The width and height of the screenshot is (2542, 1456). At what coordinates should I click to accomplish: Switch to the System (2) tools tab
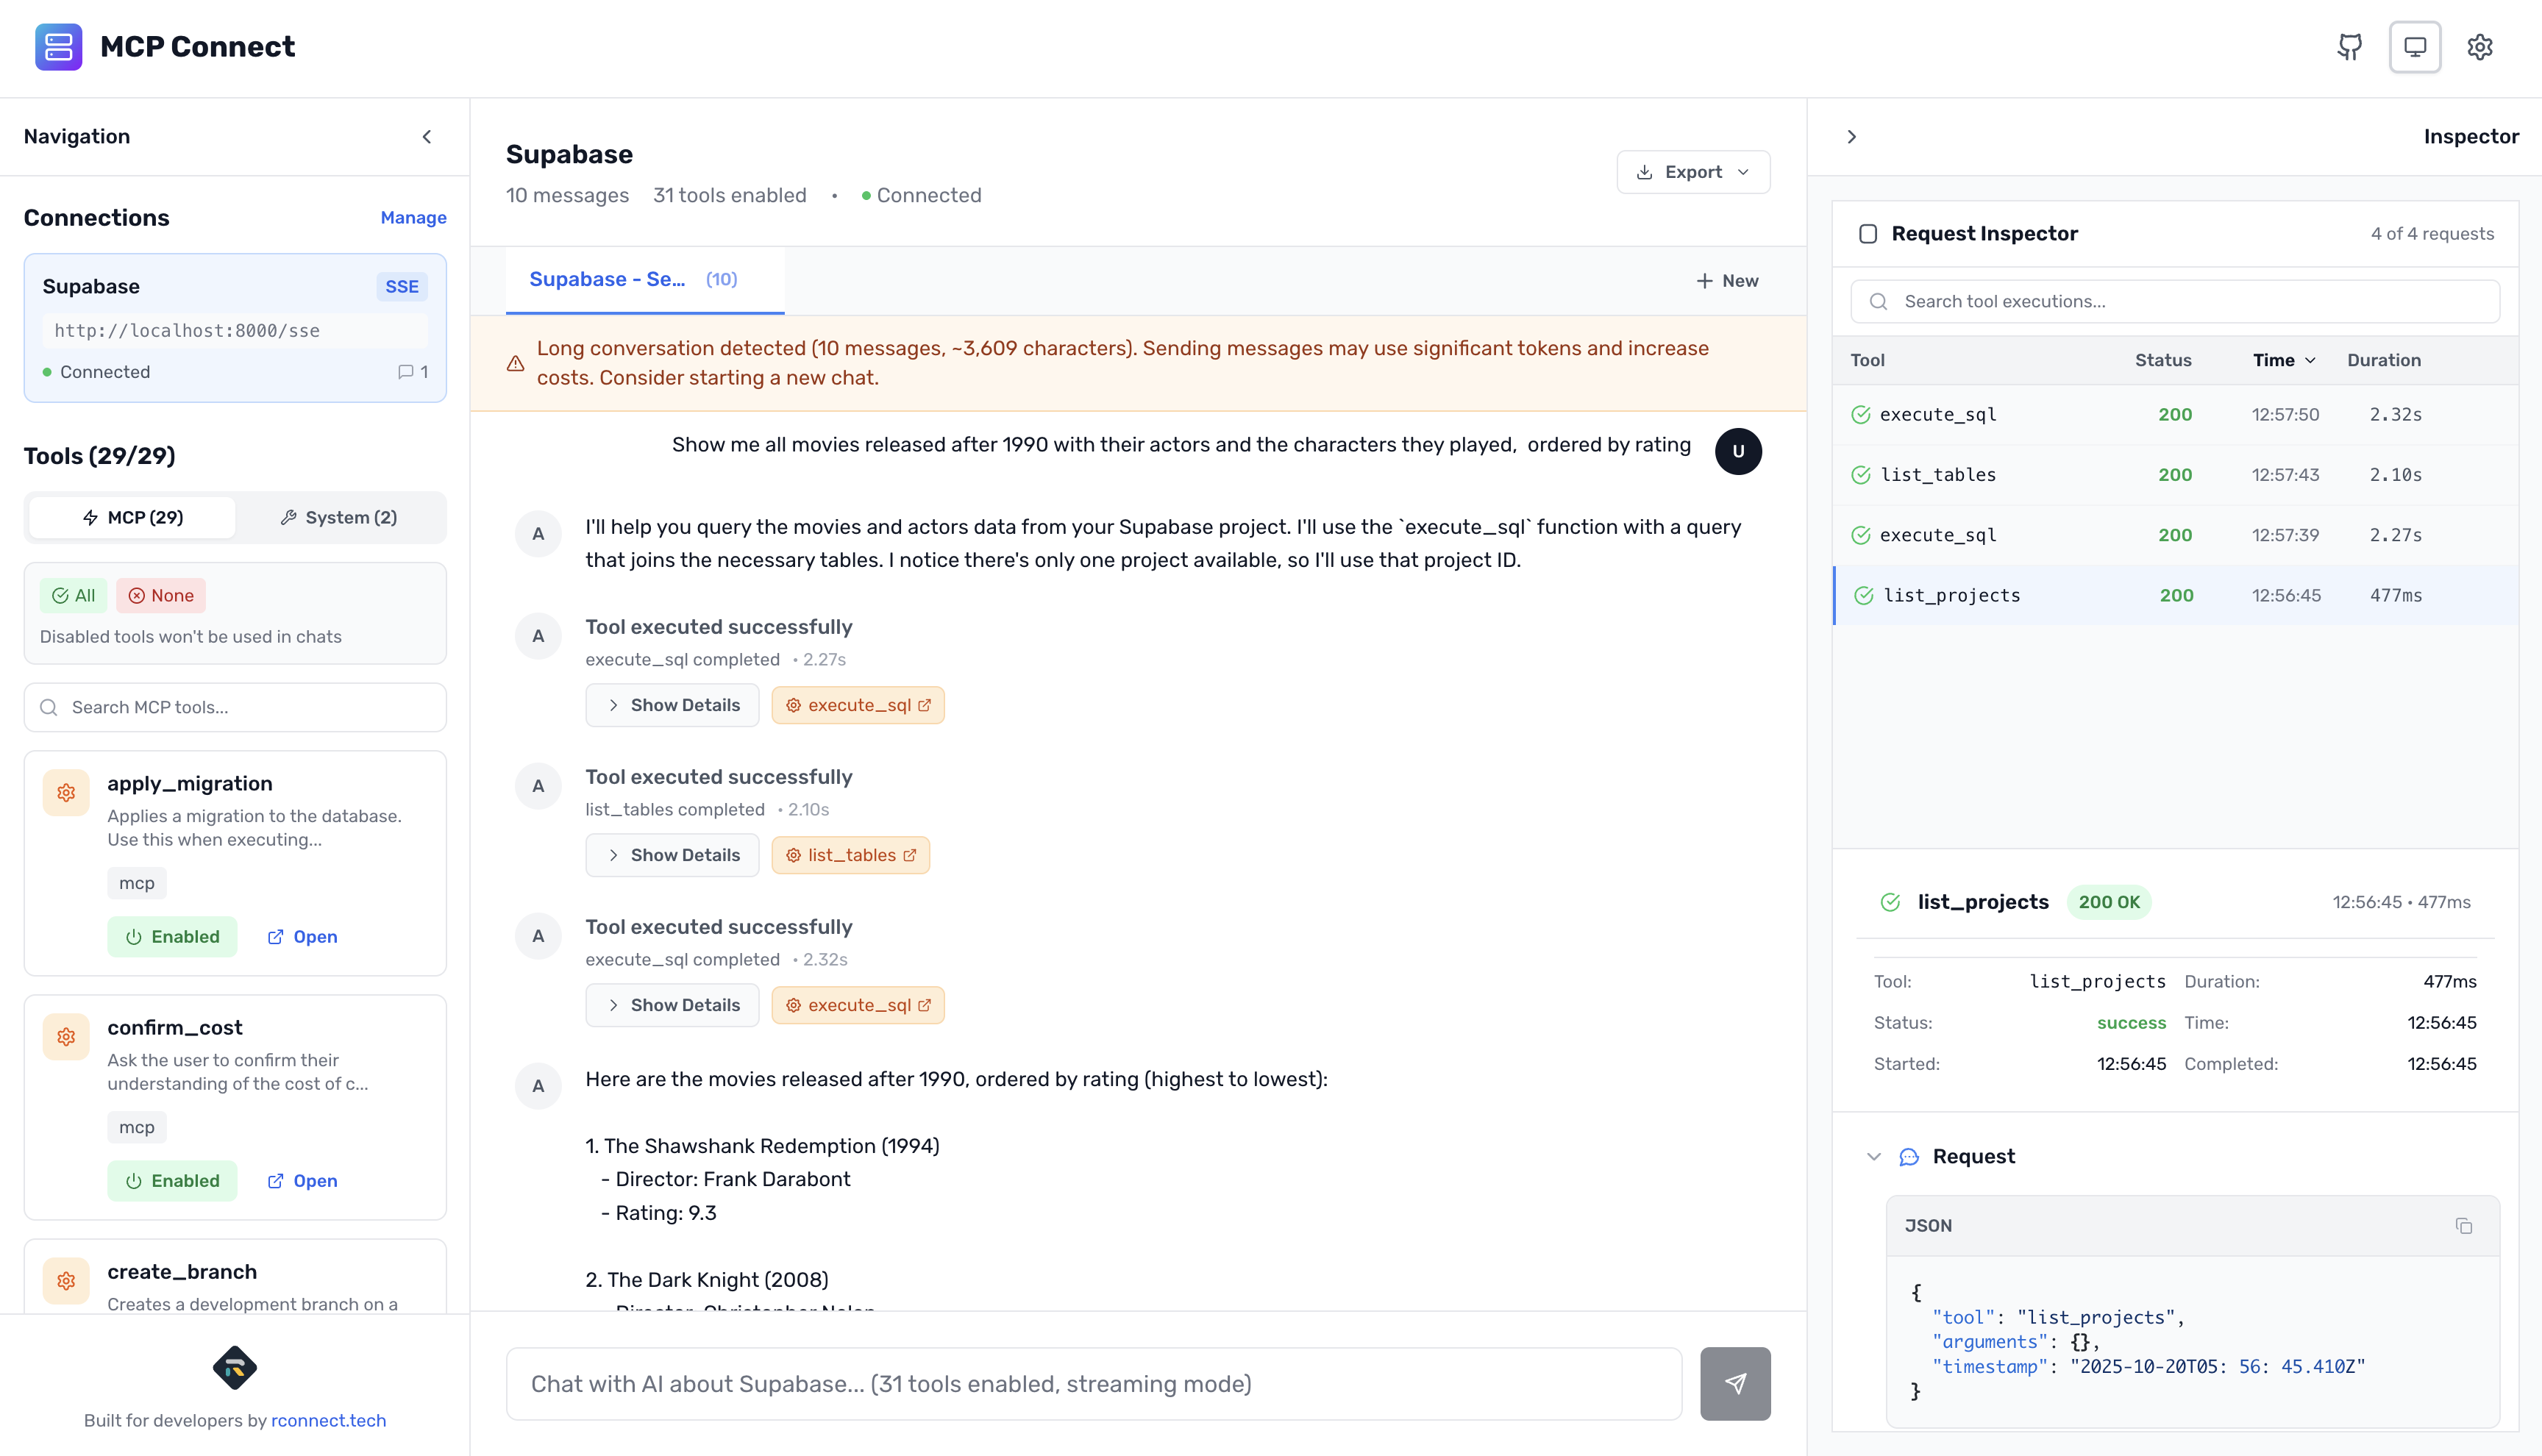click(x=340, y=517)
